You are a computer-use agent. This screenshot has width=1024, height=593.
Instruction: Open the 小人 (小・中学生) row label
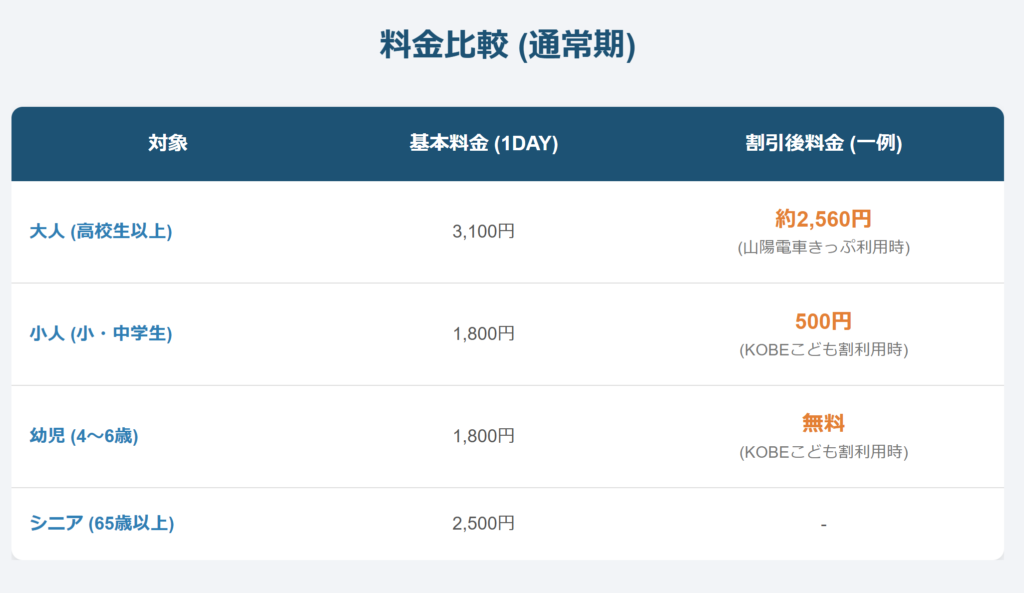pyautogui.click(x=101, y=333)
